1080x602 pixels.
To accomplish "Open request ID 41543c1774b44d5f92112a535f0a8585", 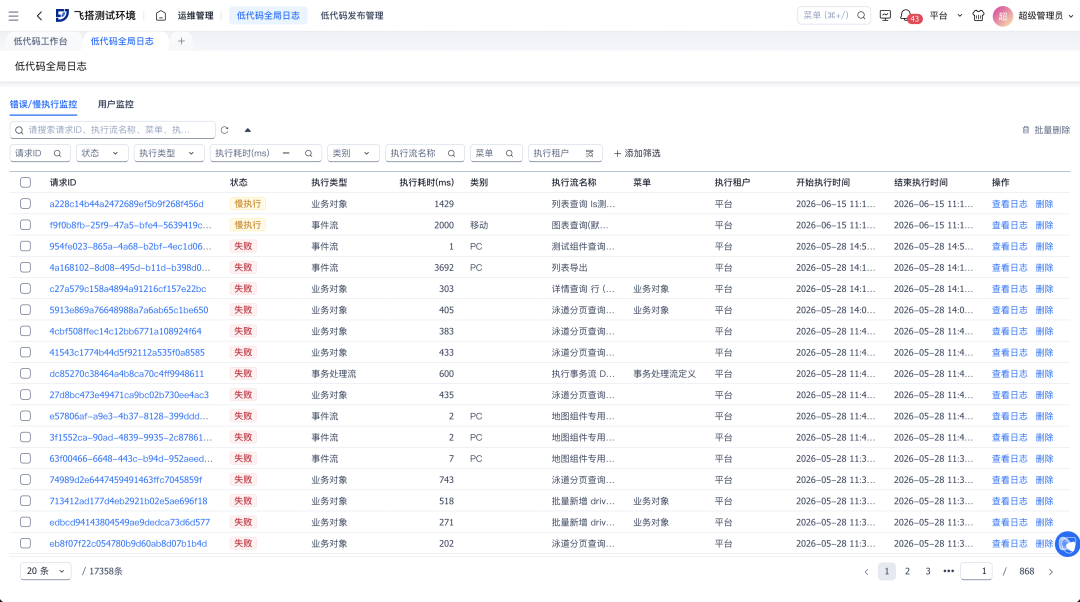I will click(127, 352).
